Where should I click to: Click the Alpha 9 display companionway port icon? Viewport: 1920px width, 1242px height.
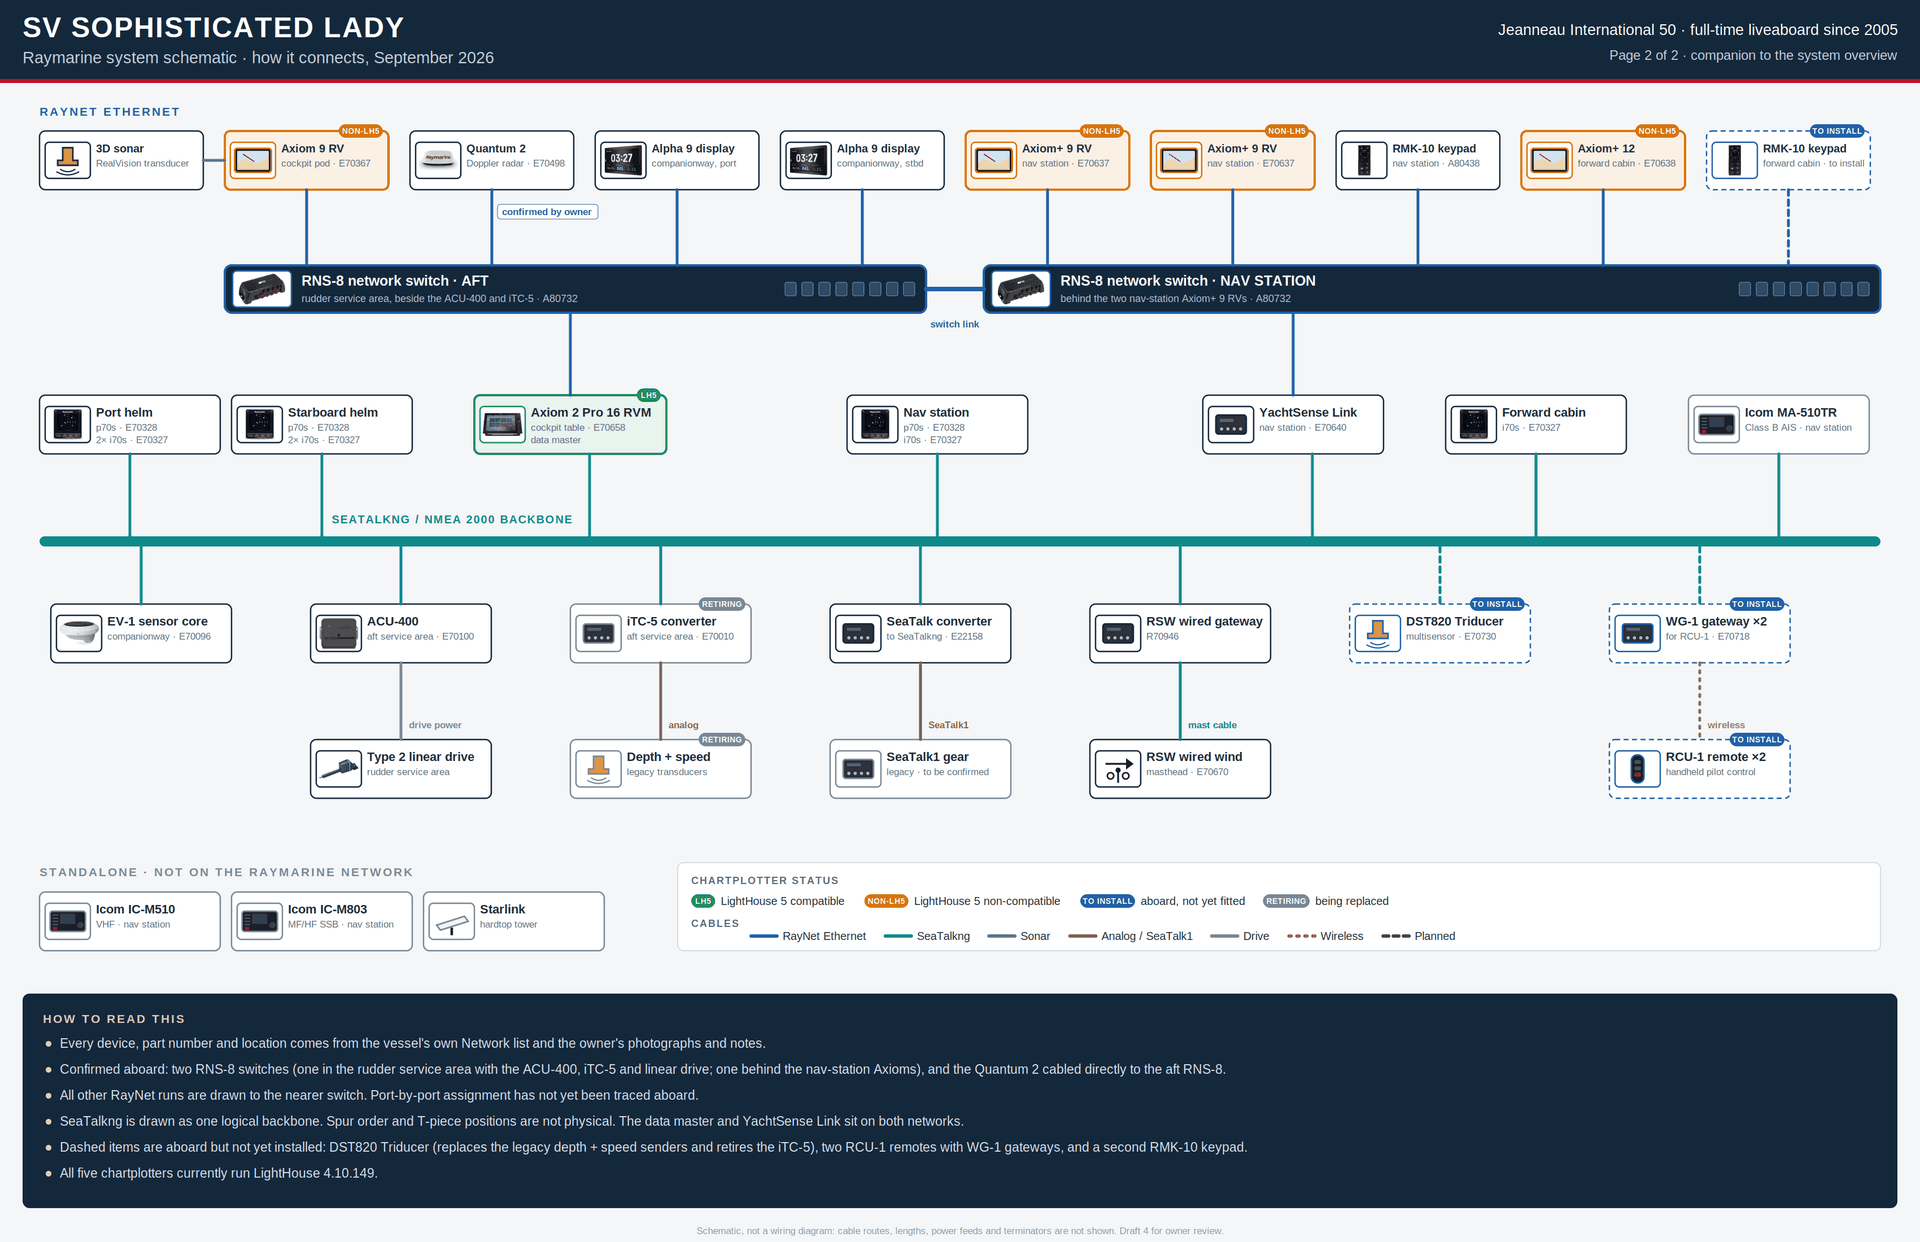tap(623, 160)
